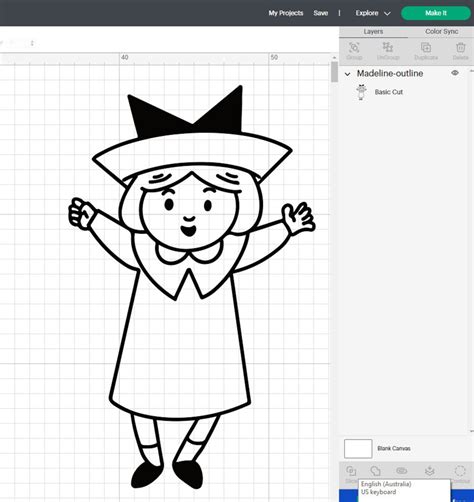The width and height of the screenshot is (474, 502).
Task: Click the Duplicate layer icon
Action: [x=426, y=48]
